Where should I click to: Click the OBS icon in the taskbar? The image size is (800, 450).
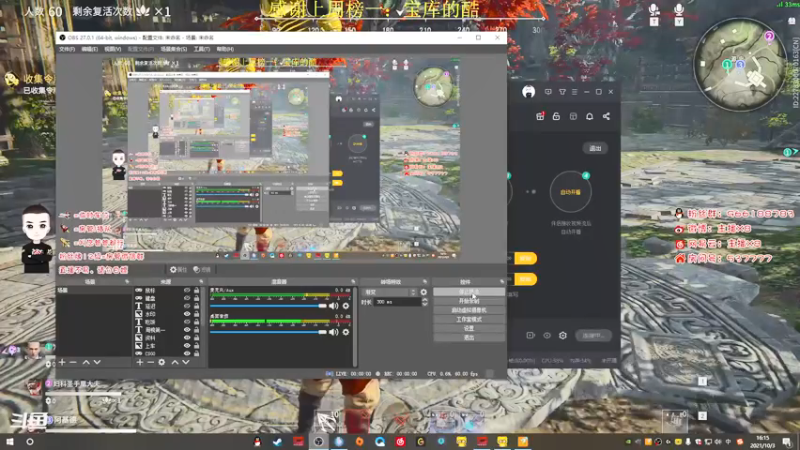pos(318,442)
